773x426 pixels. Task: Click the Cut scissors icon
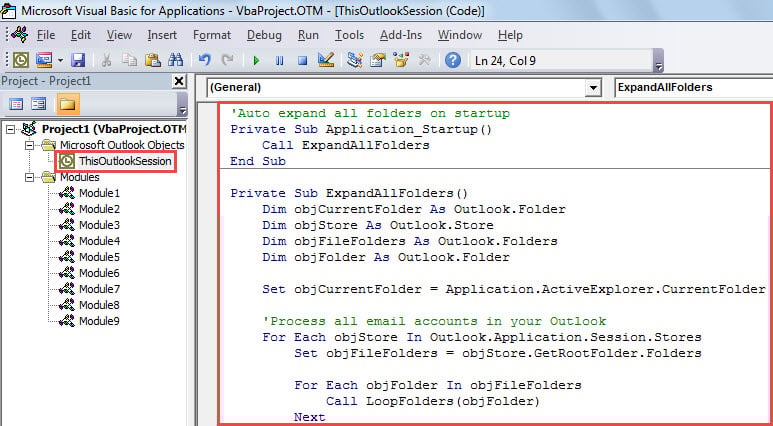(x=106, y=61)
